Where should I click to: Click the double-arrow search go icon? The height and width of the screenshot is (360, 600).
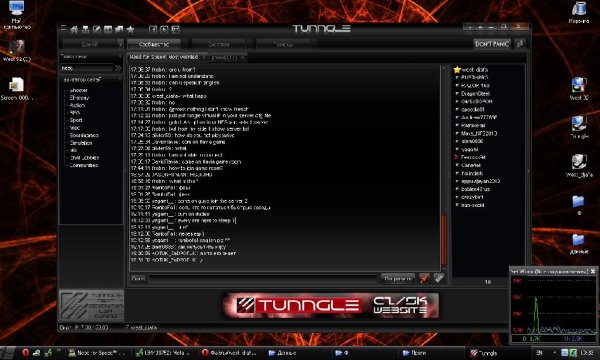[x=117, y=68]
